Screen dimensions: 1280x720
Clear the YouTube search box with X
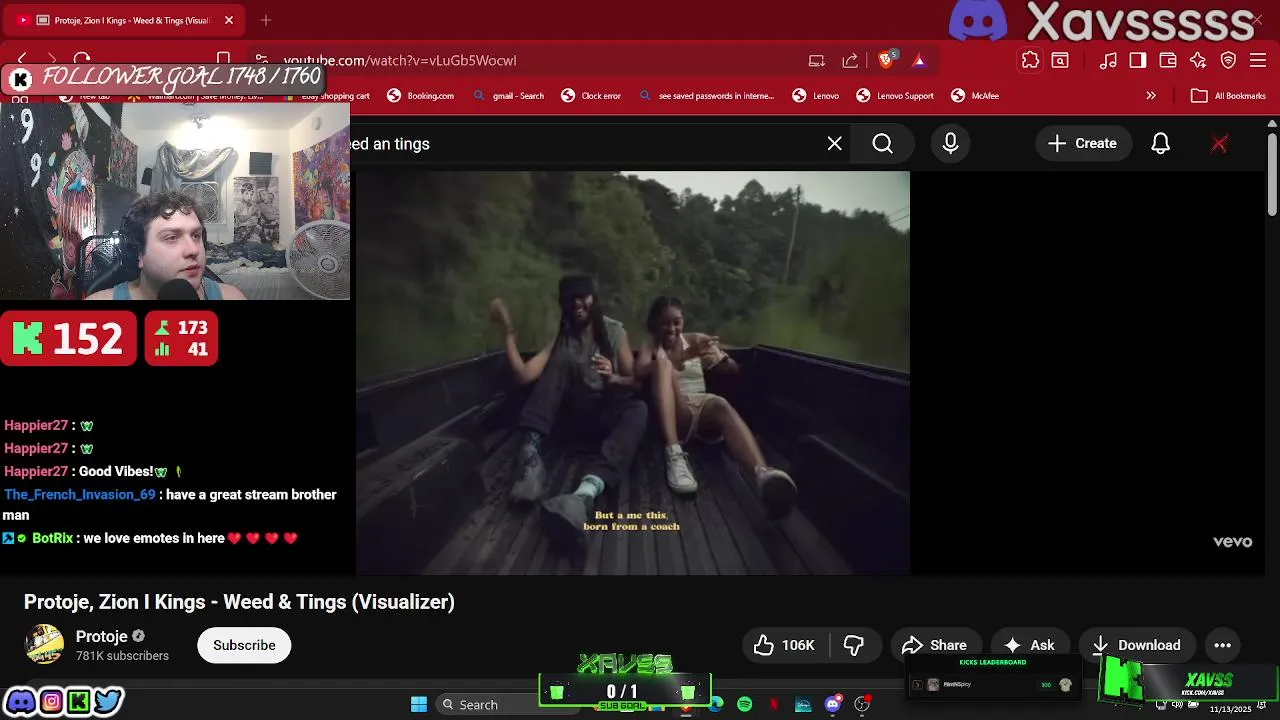click(x=834, y=144)
